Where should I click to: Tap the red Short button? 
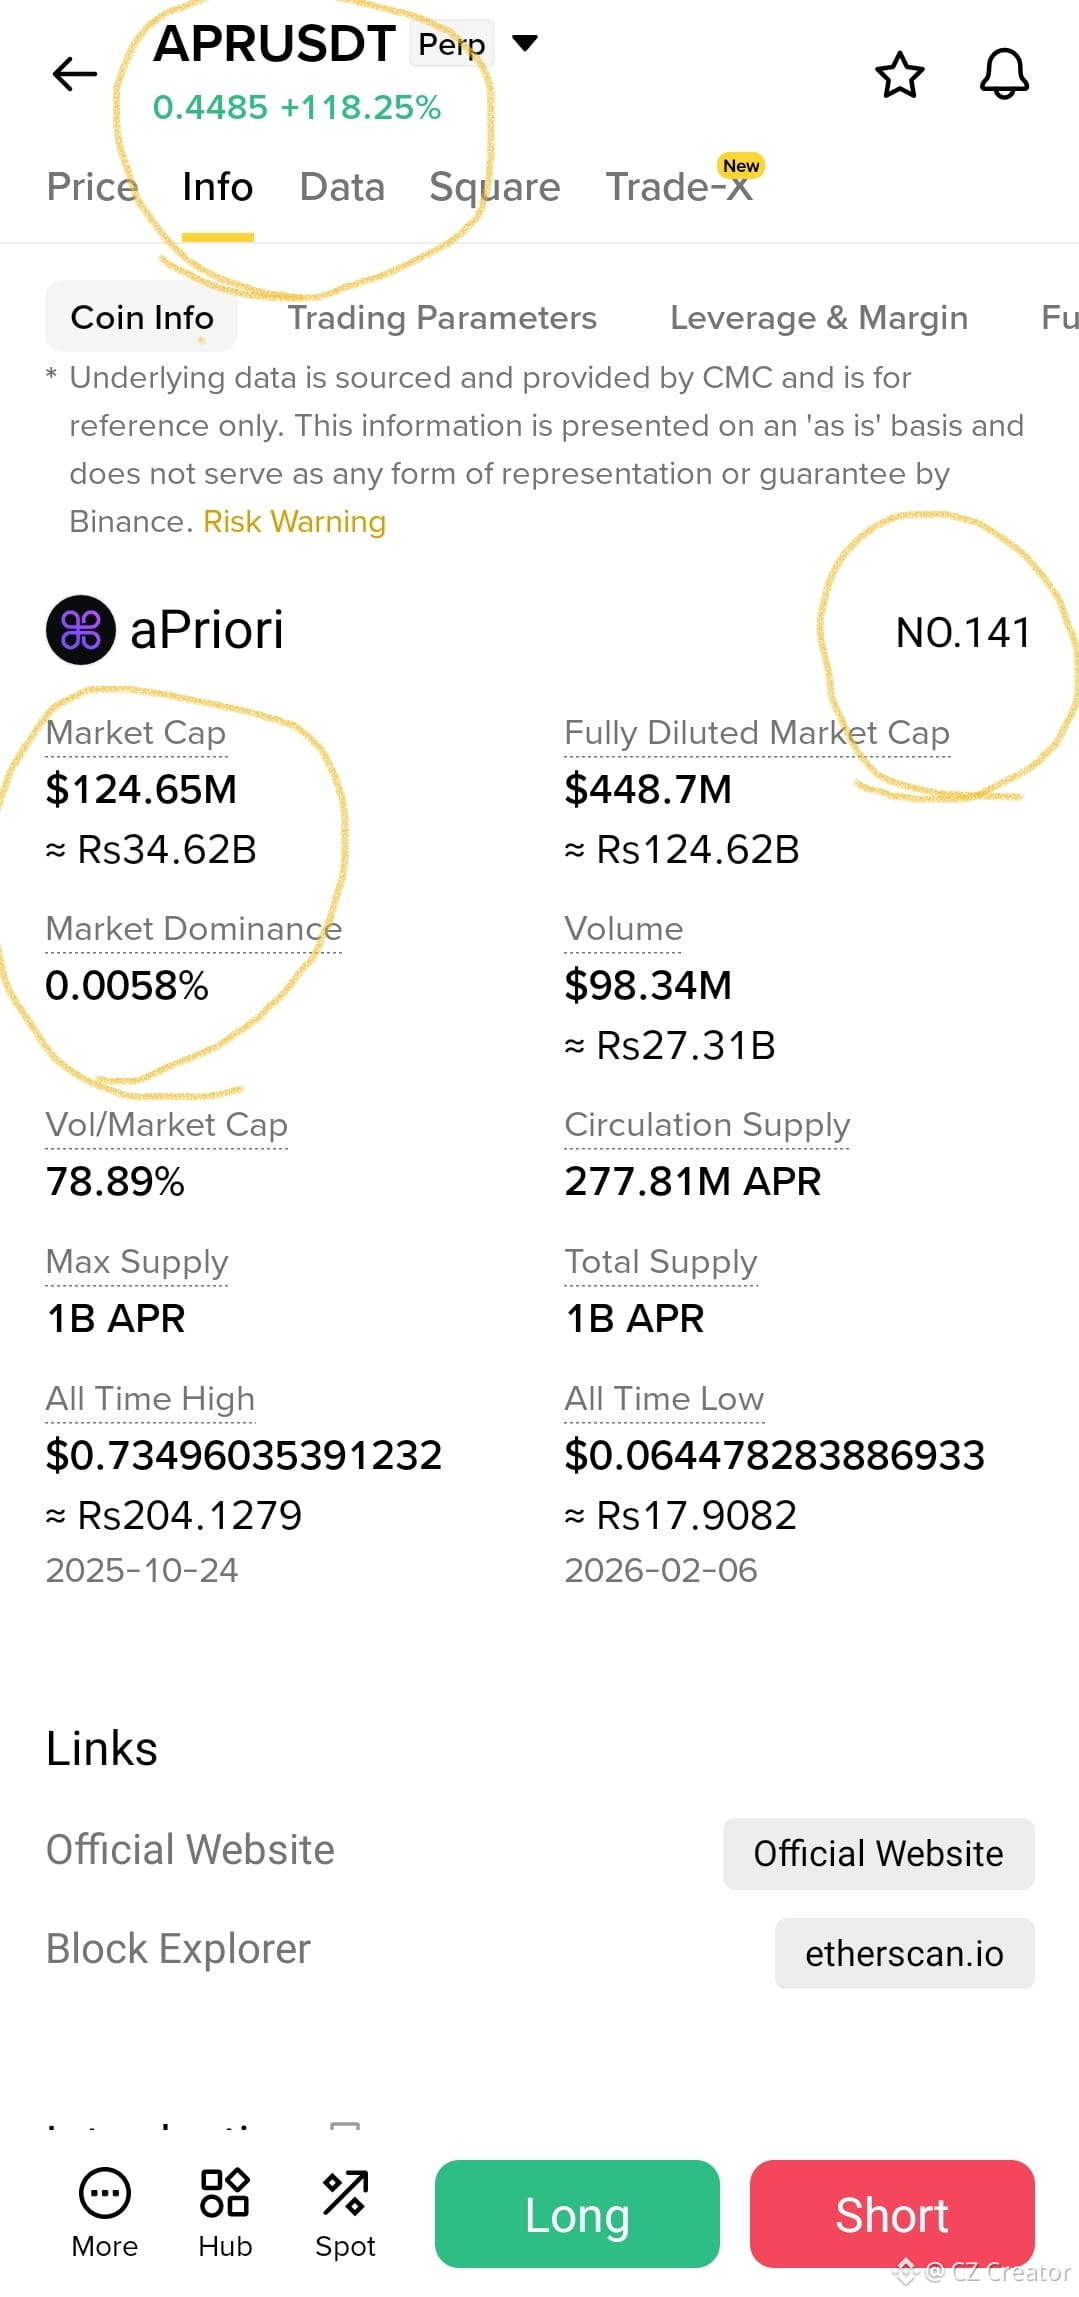[x=892, y=2214]
